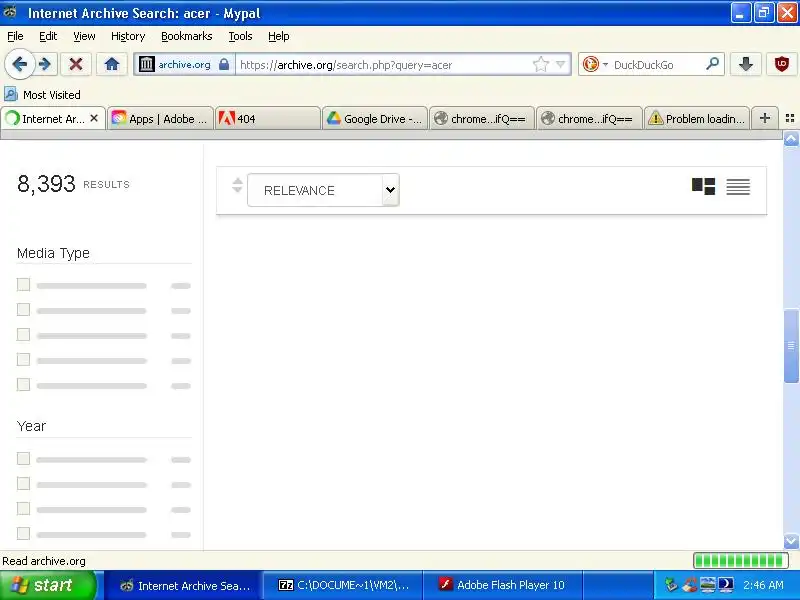Check the first Year checkbox
800x600 pixels.
pyautogui.click(x=23, y=459)
